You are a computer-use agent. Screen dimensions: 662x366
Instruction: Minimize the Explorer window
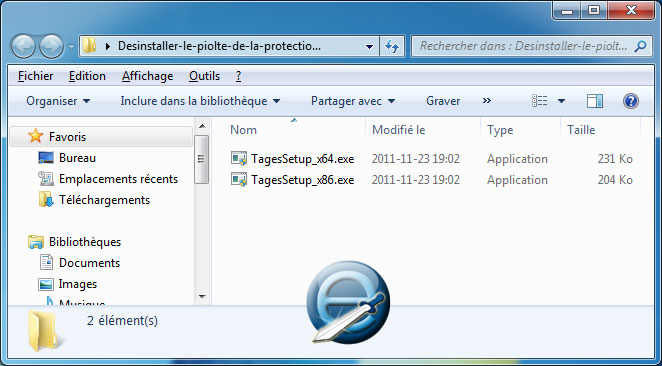coord(567,10)
